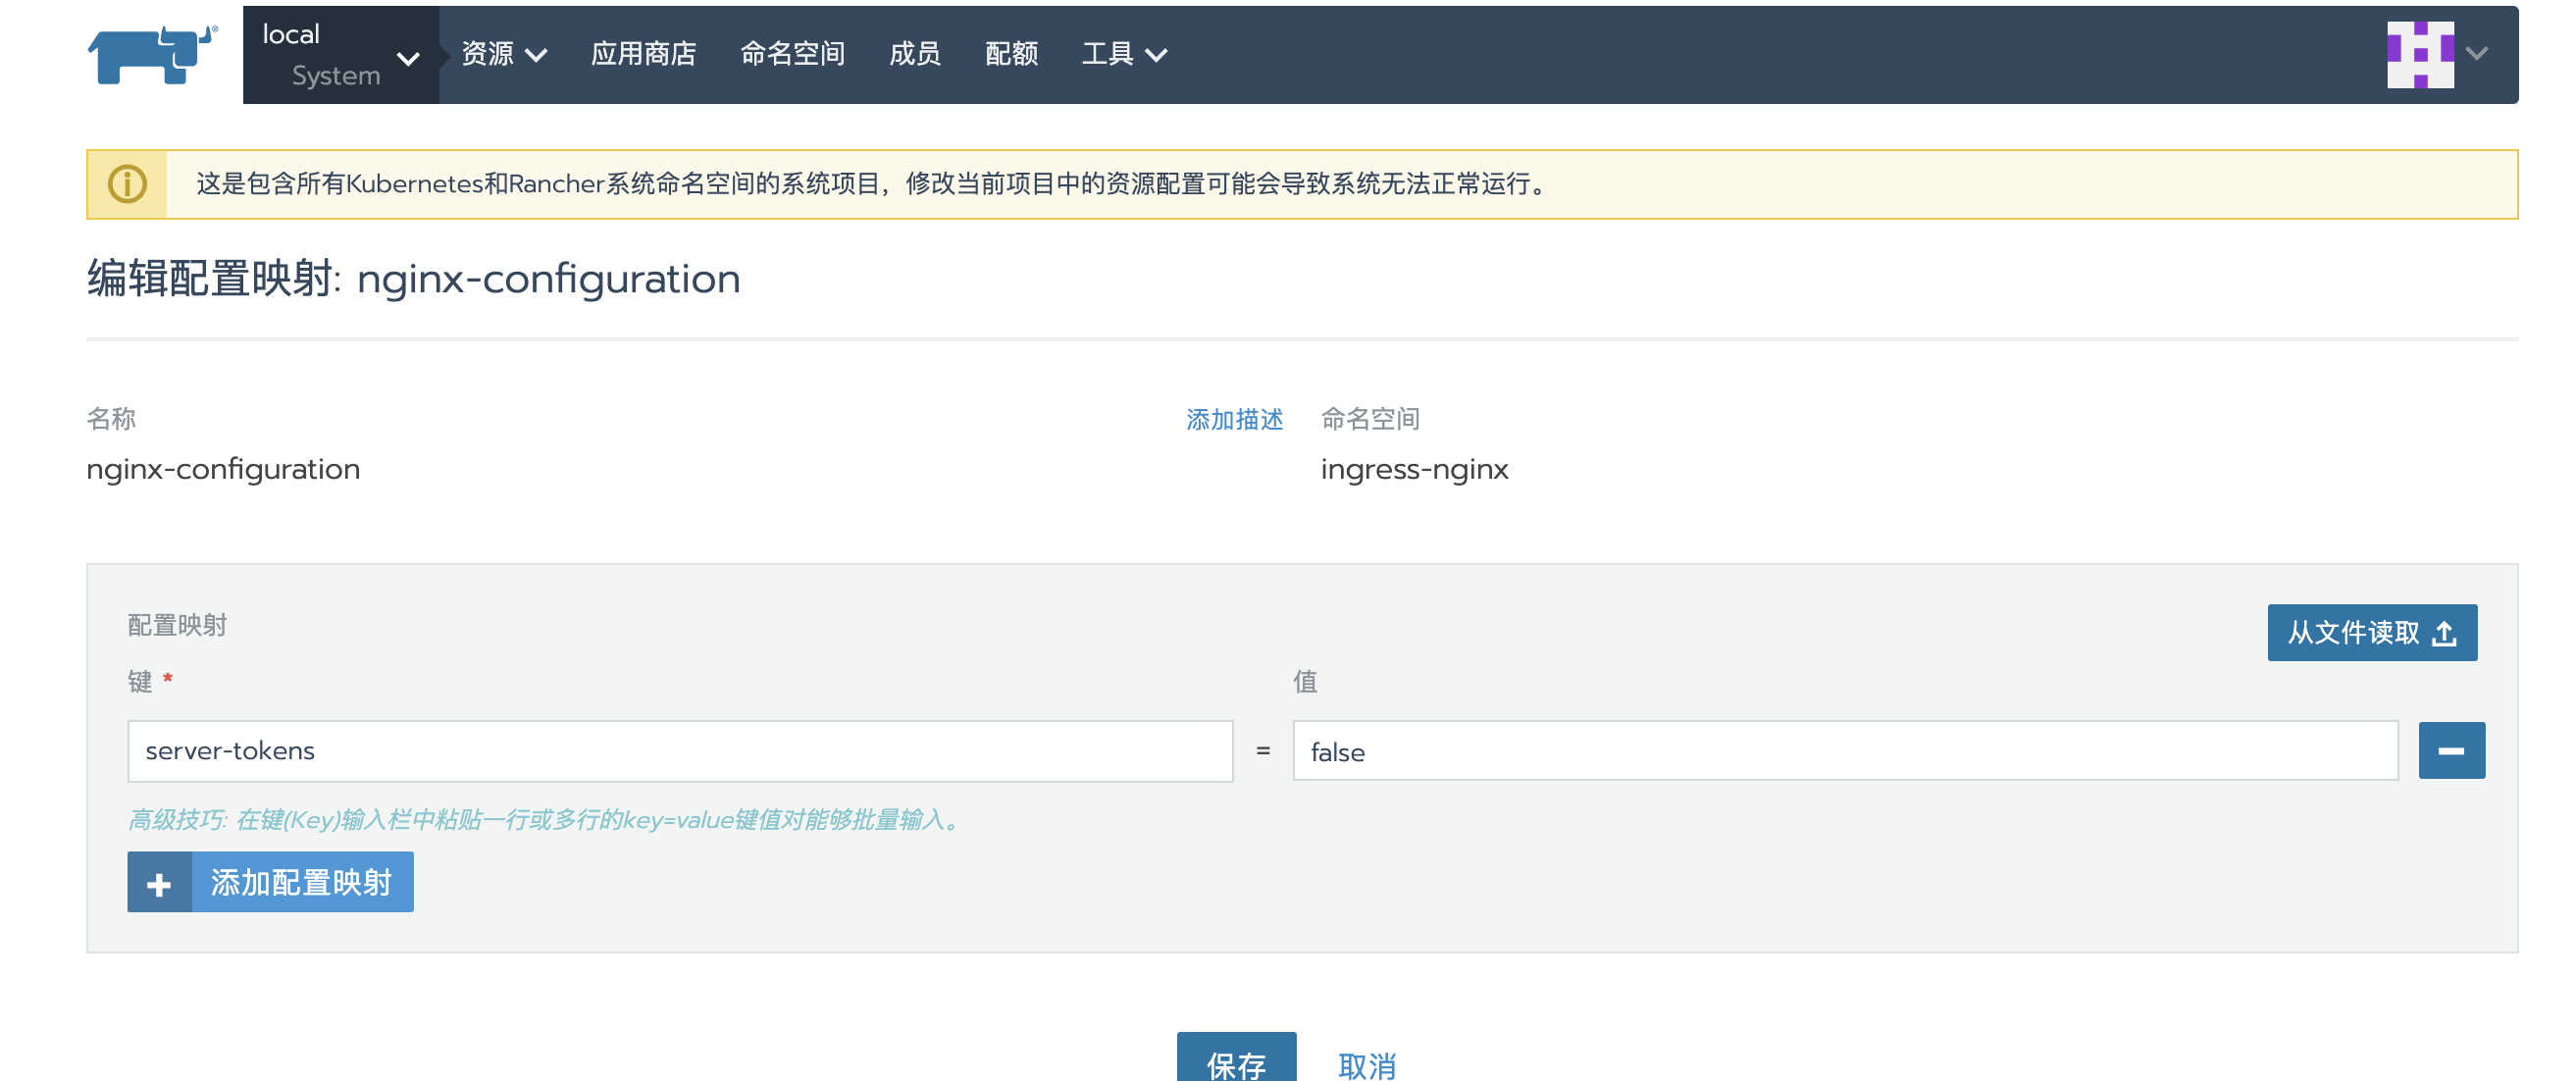
Task: Click the 高级技巧 hint text
Action: 545,820
